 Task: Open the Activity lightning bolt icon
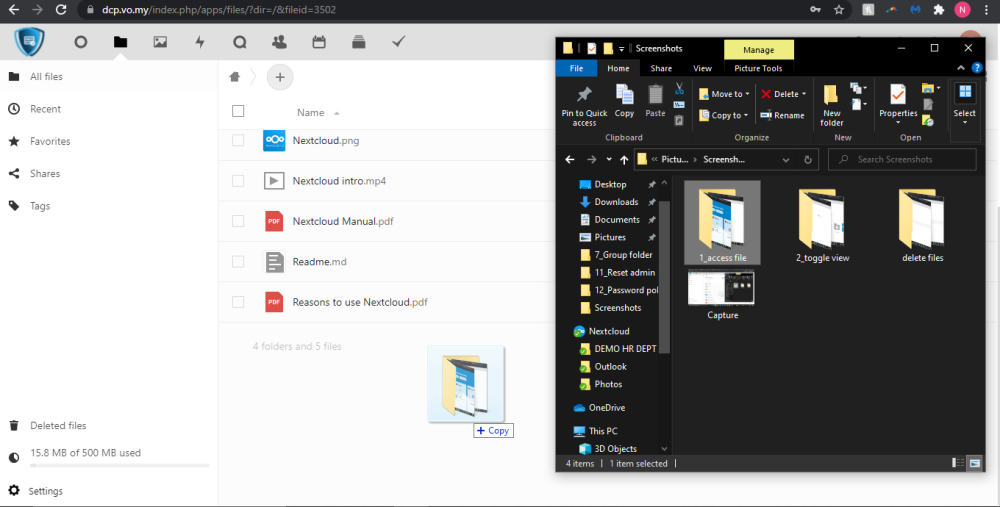point(200,42)
